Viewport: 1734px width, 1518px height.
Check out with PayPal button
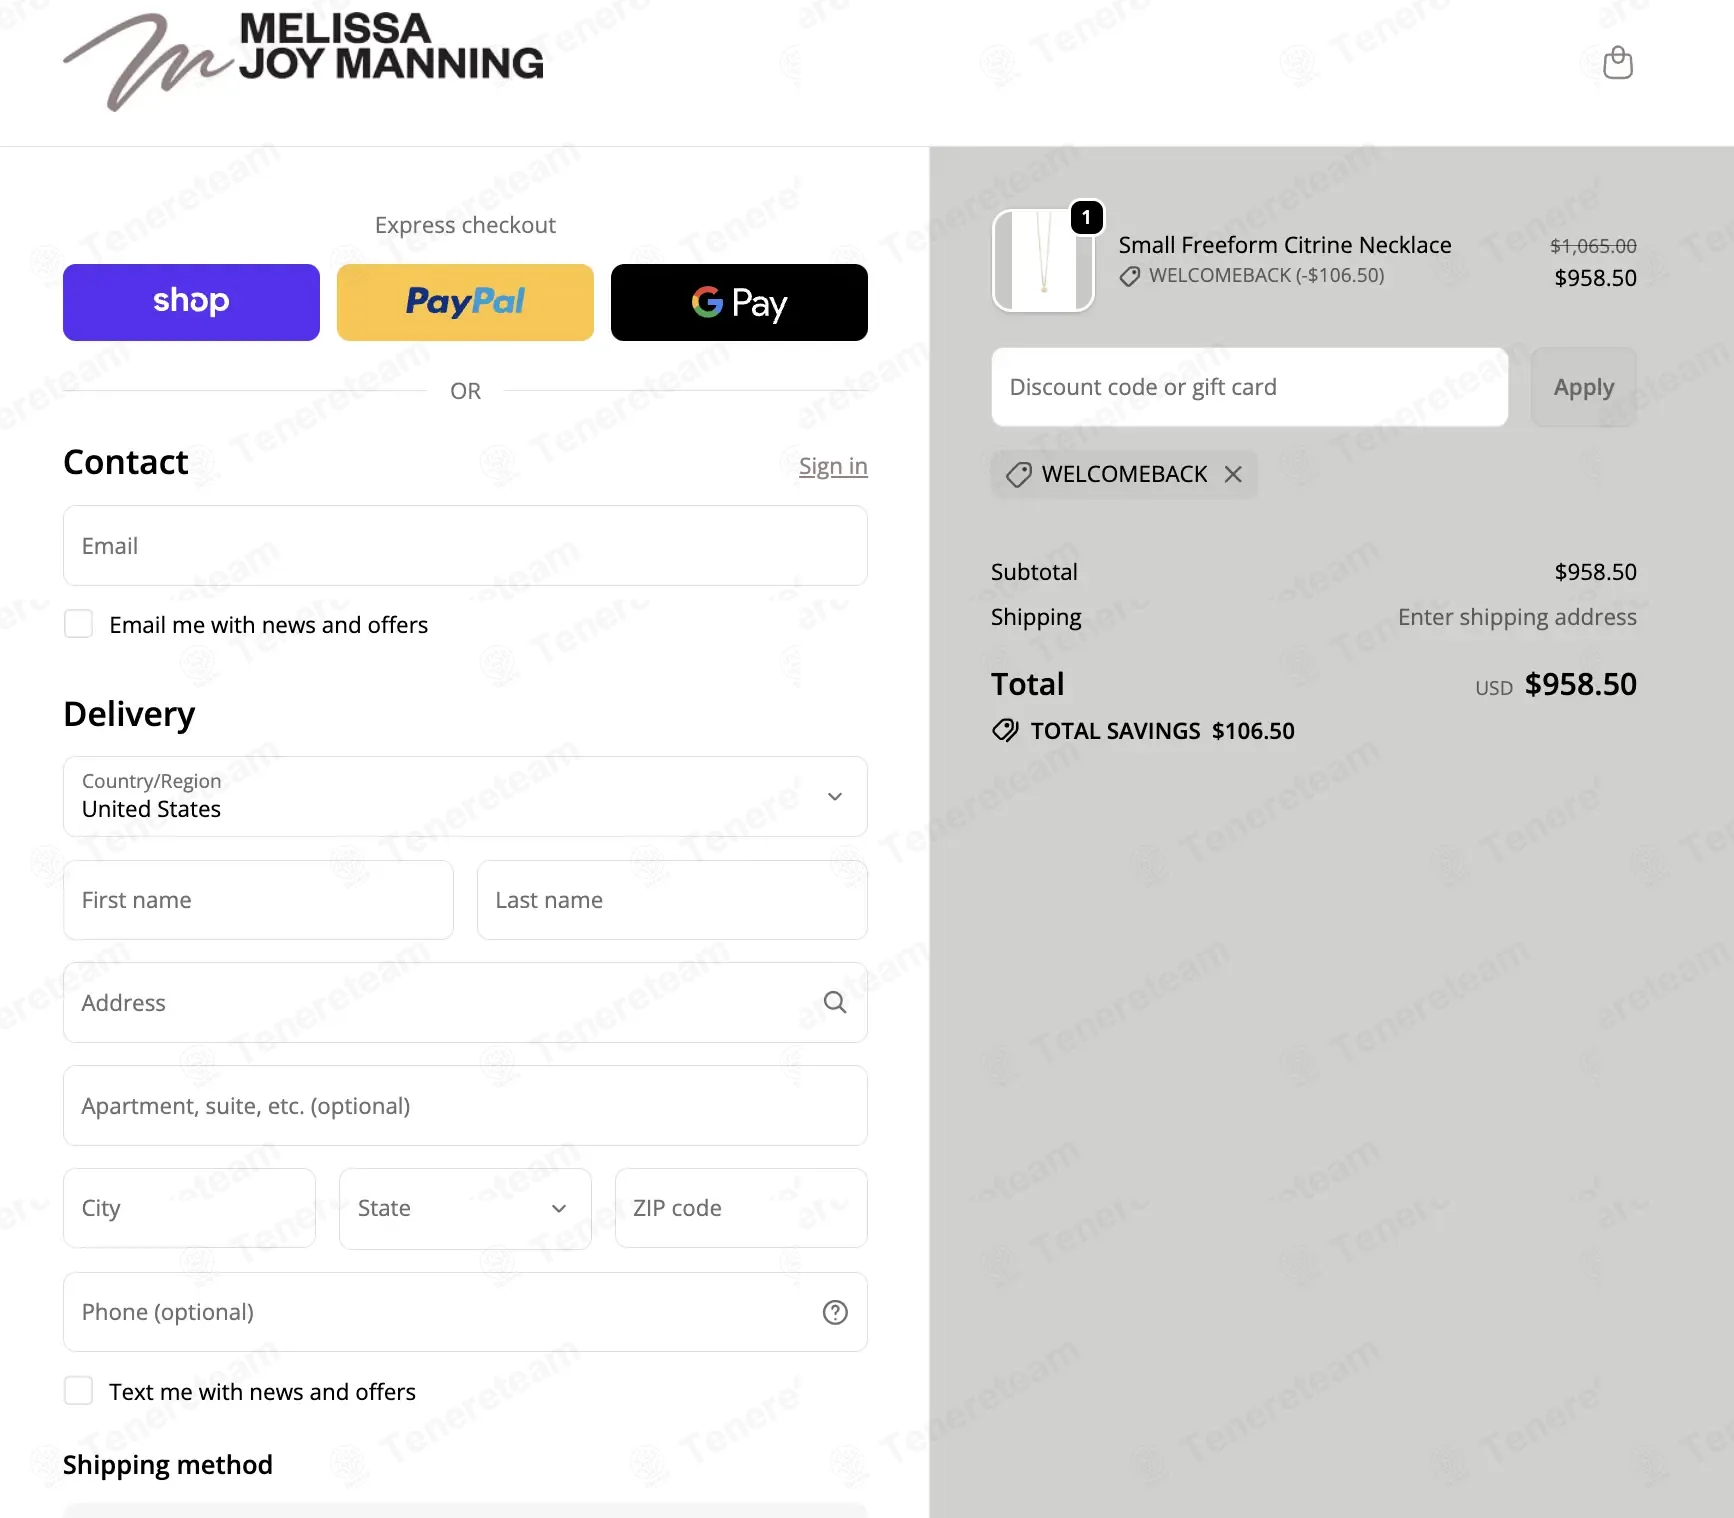coord(465,302)
